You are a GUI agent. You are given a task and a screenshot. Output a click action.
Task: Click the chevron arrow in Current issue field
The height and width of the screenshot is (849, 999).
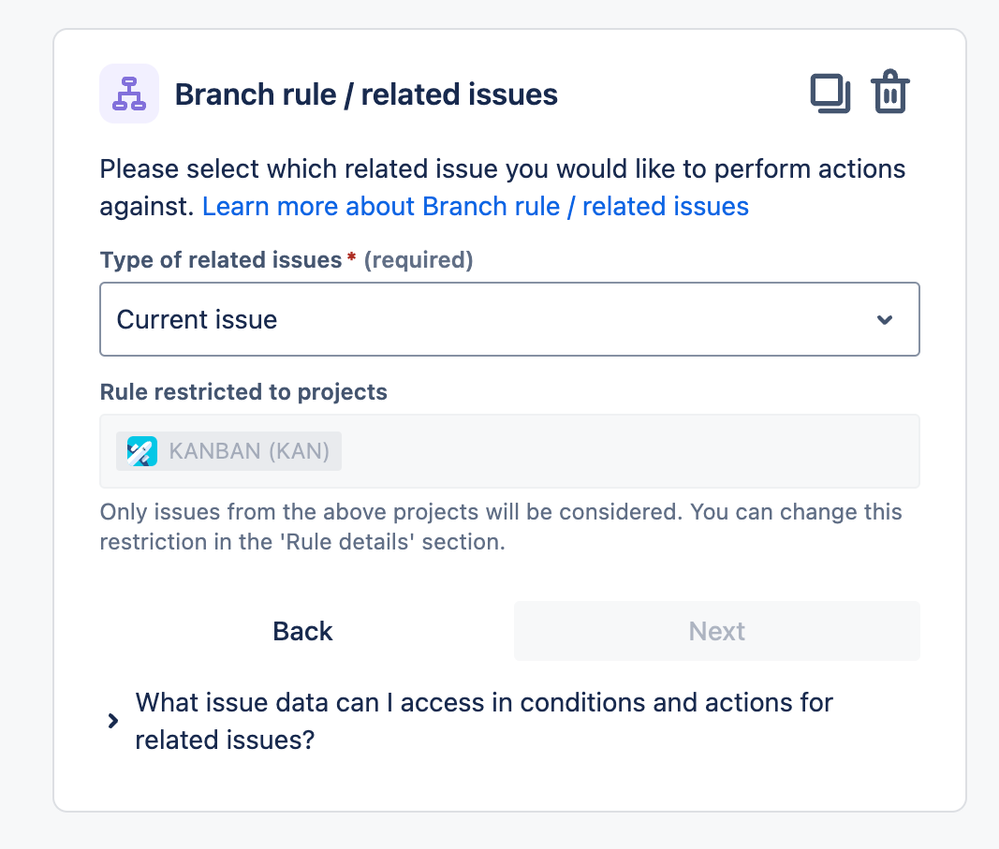[884, 319]
